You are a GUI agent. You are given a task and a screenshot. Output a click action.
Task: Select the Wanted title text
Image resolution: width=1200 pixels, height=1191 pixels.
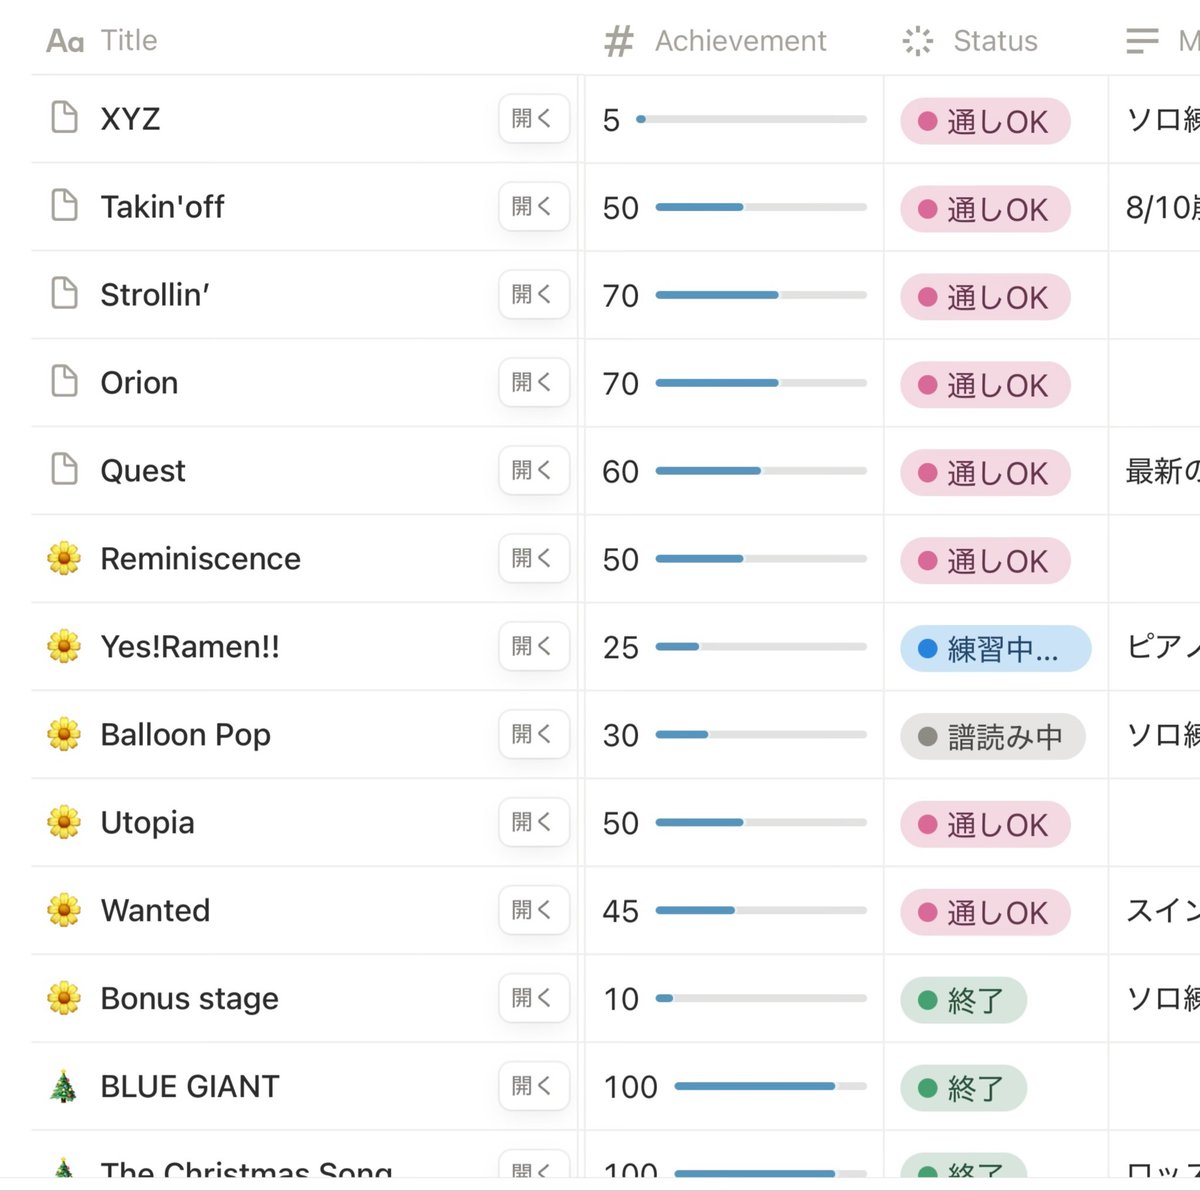click(155, 910)
